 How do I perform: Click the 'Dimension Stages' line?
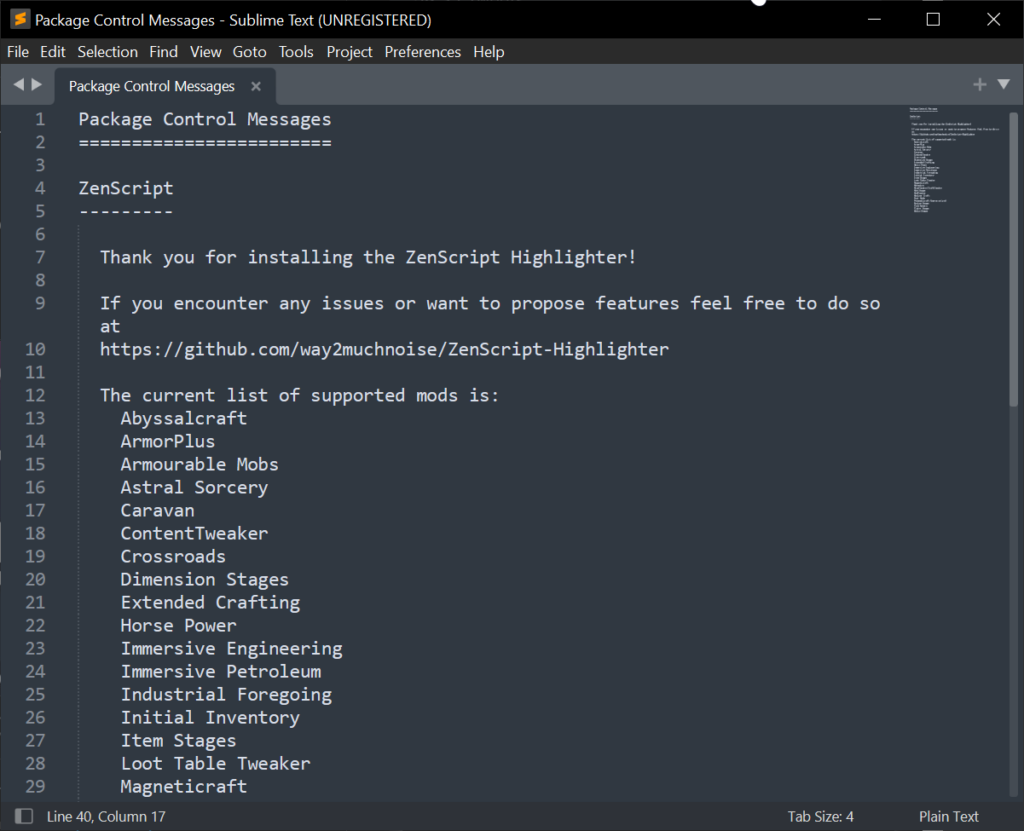pos(204,579)
